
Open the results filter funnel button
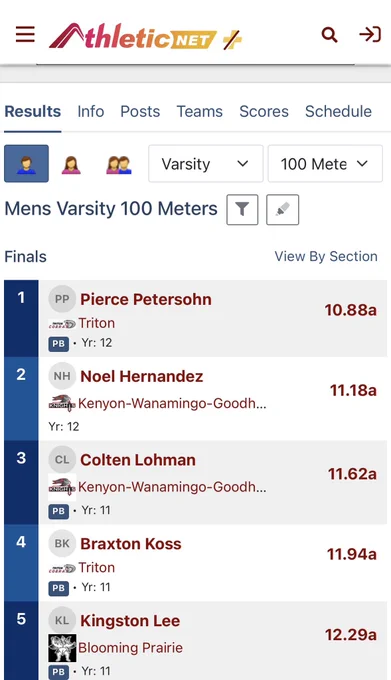pyautogui.click(x=242, y=210)
